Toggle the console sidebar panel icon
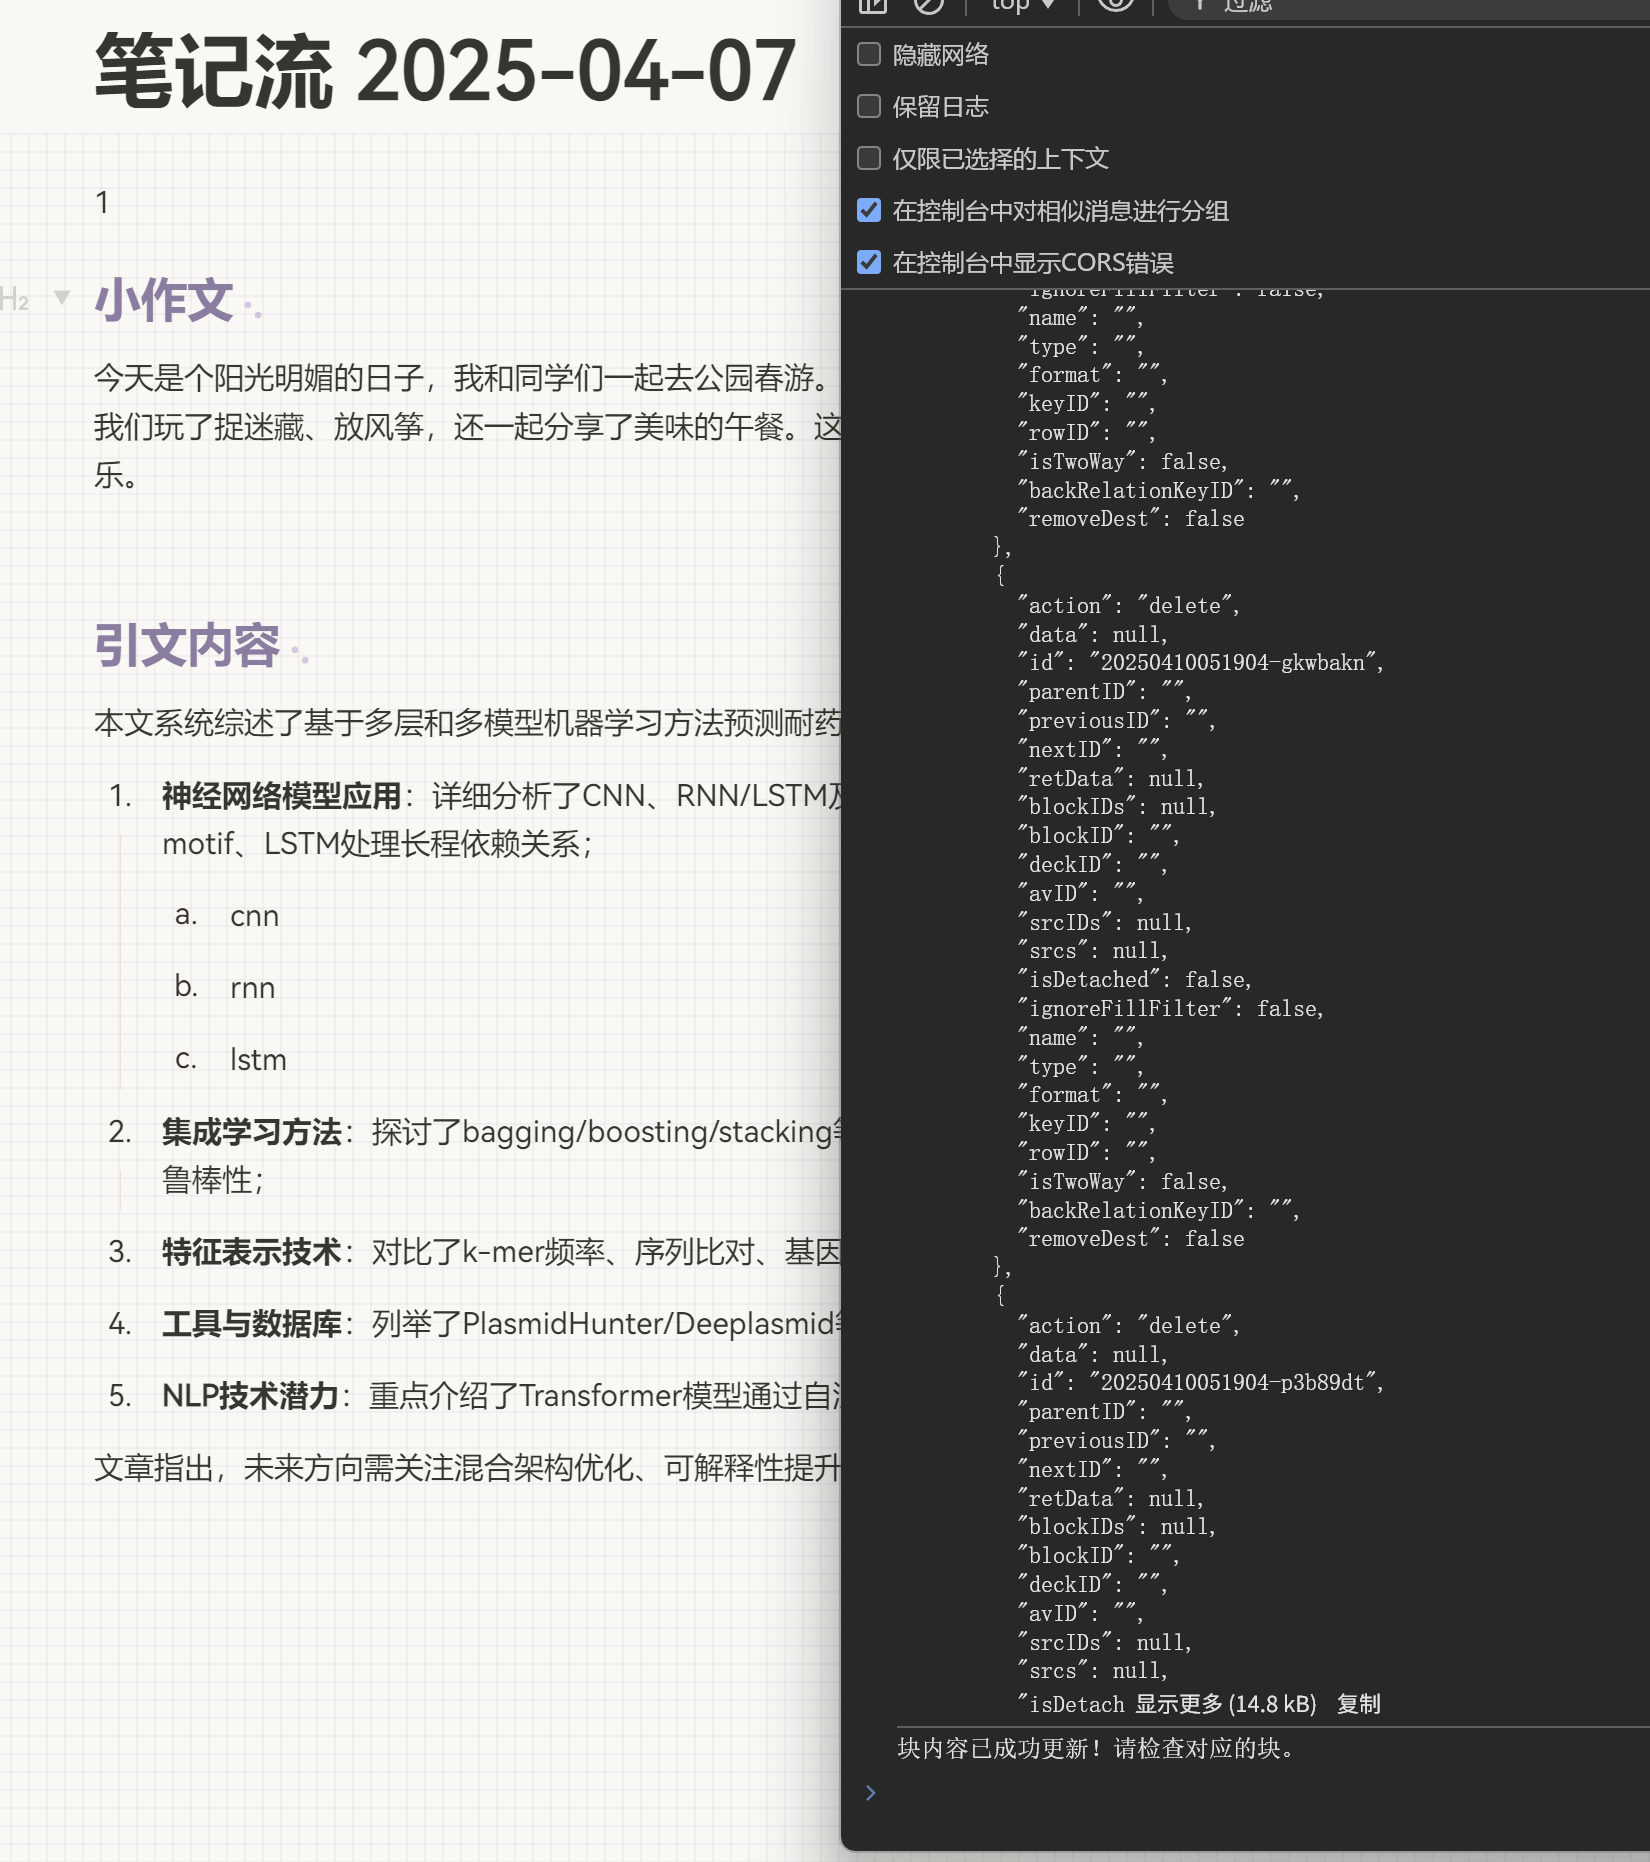The image size is (1650, 1862). pos(873,5)
